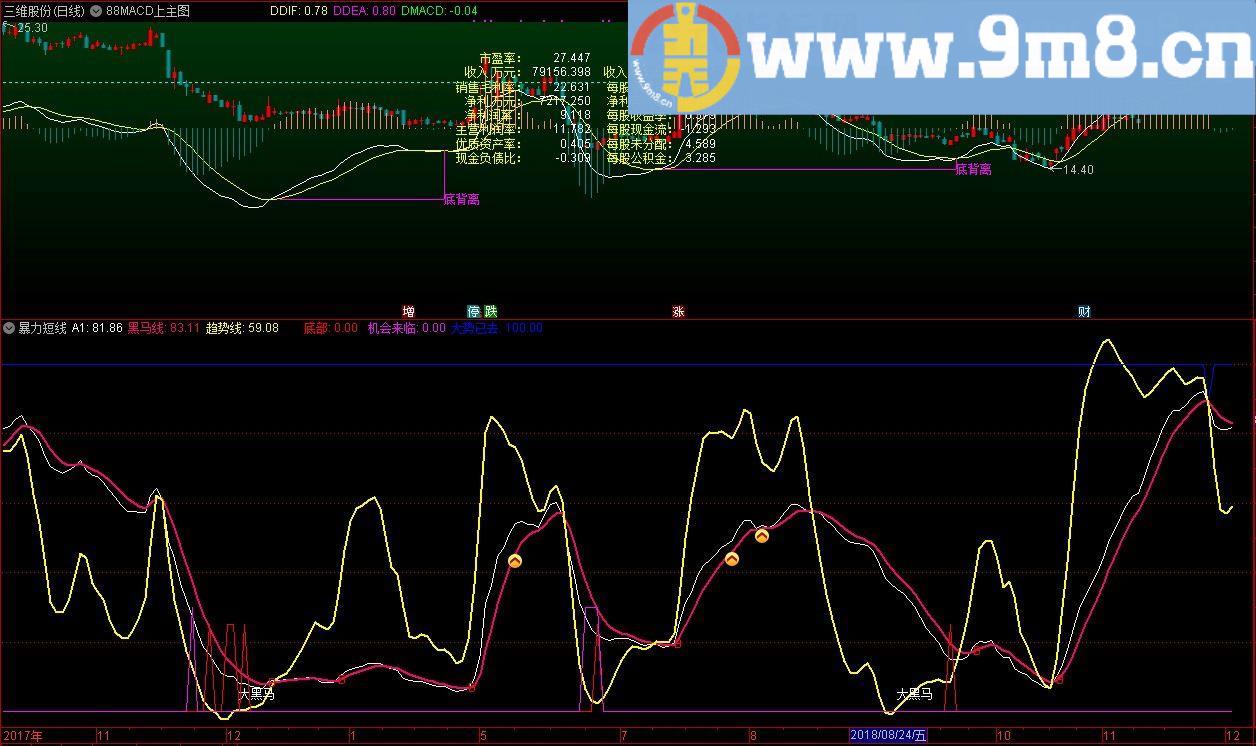Click the orange arrow signal near month 5
Viewport: 1256px width, 746px height.
pyautogui.click(x=515, y=562)
